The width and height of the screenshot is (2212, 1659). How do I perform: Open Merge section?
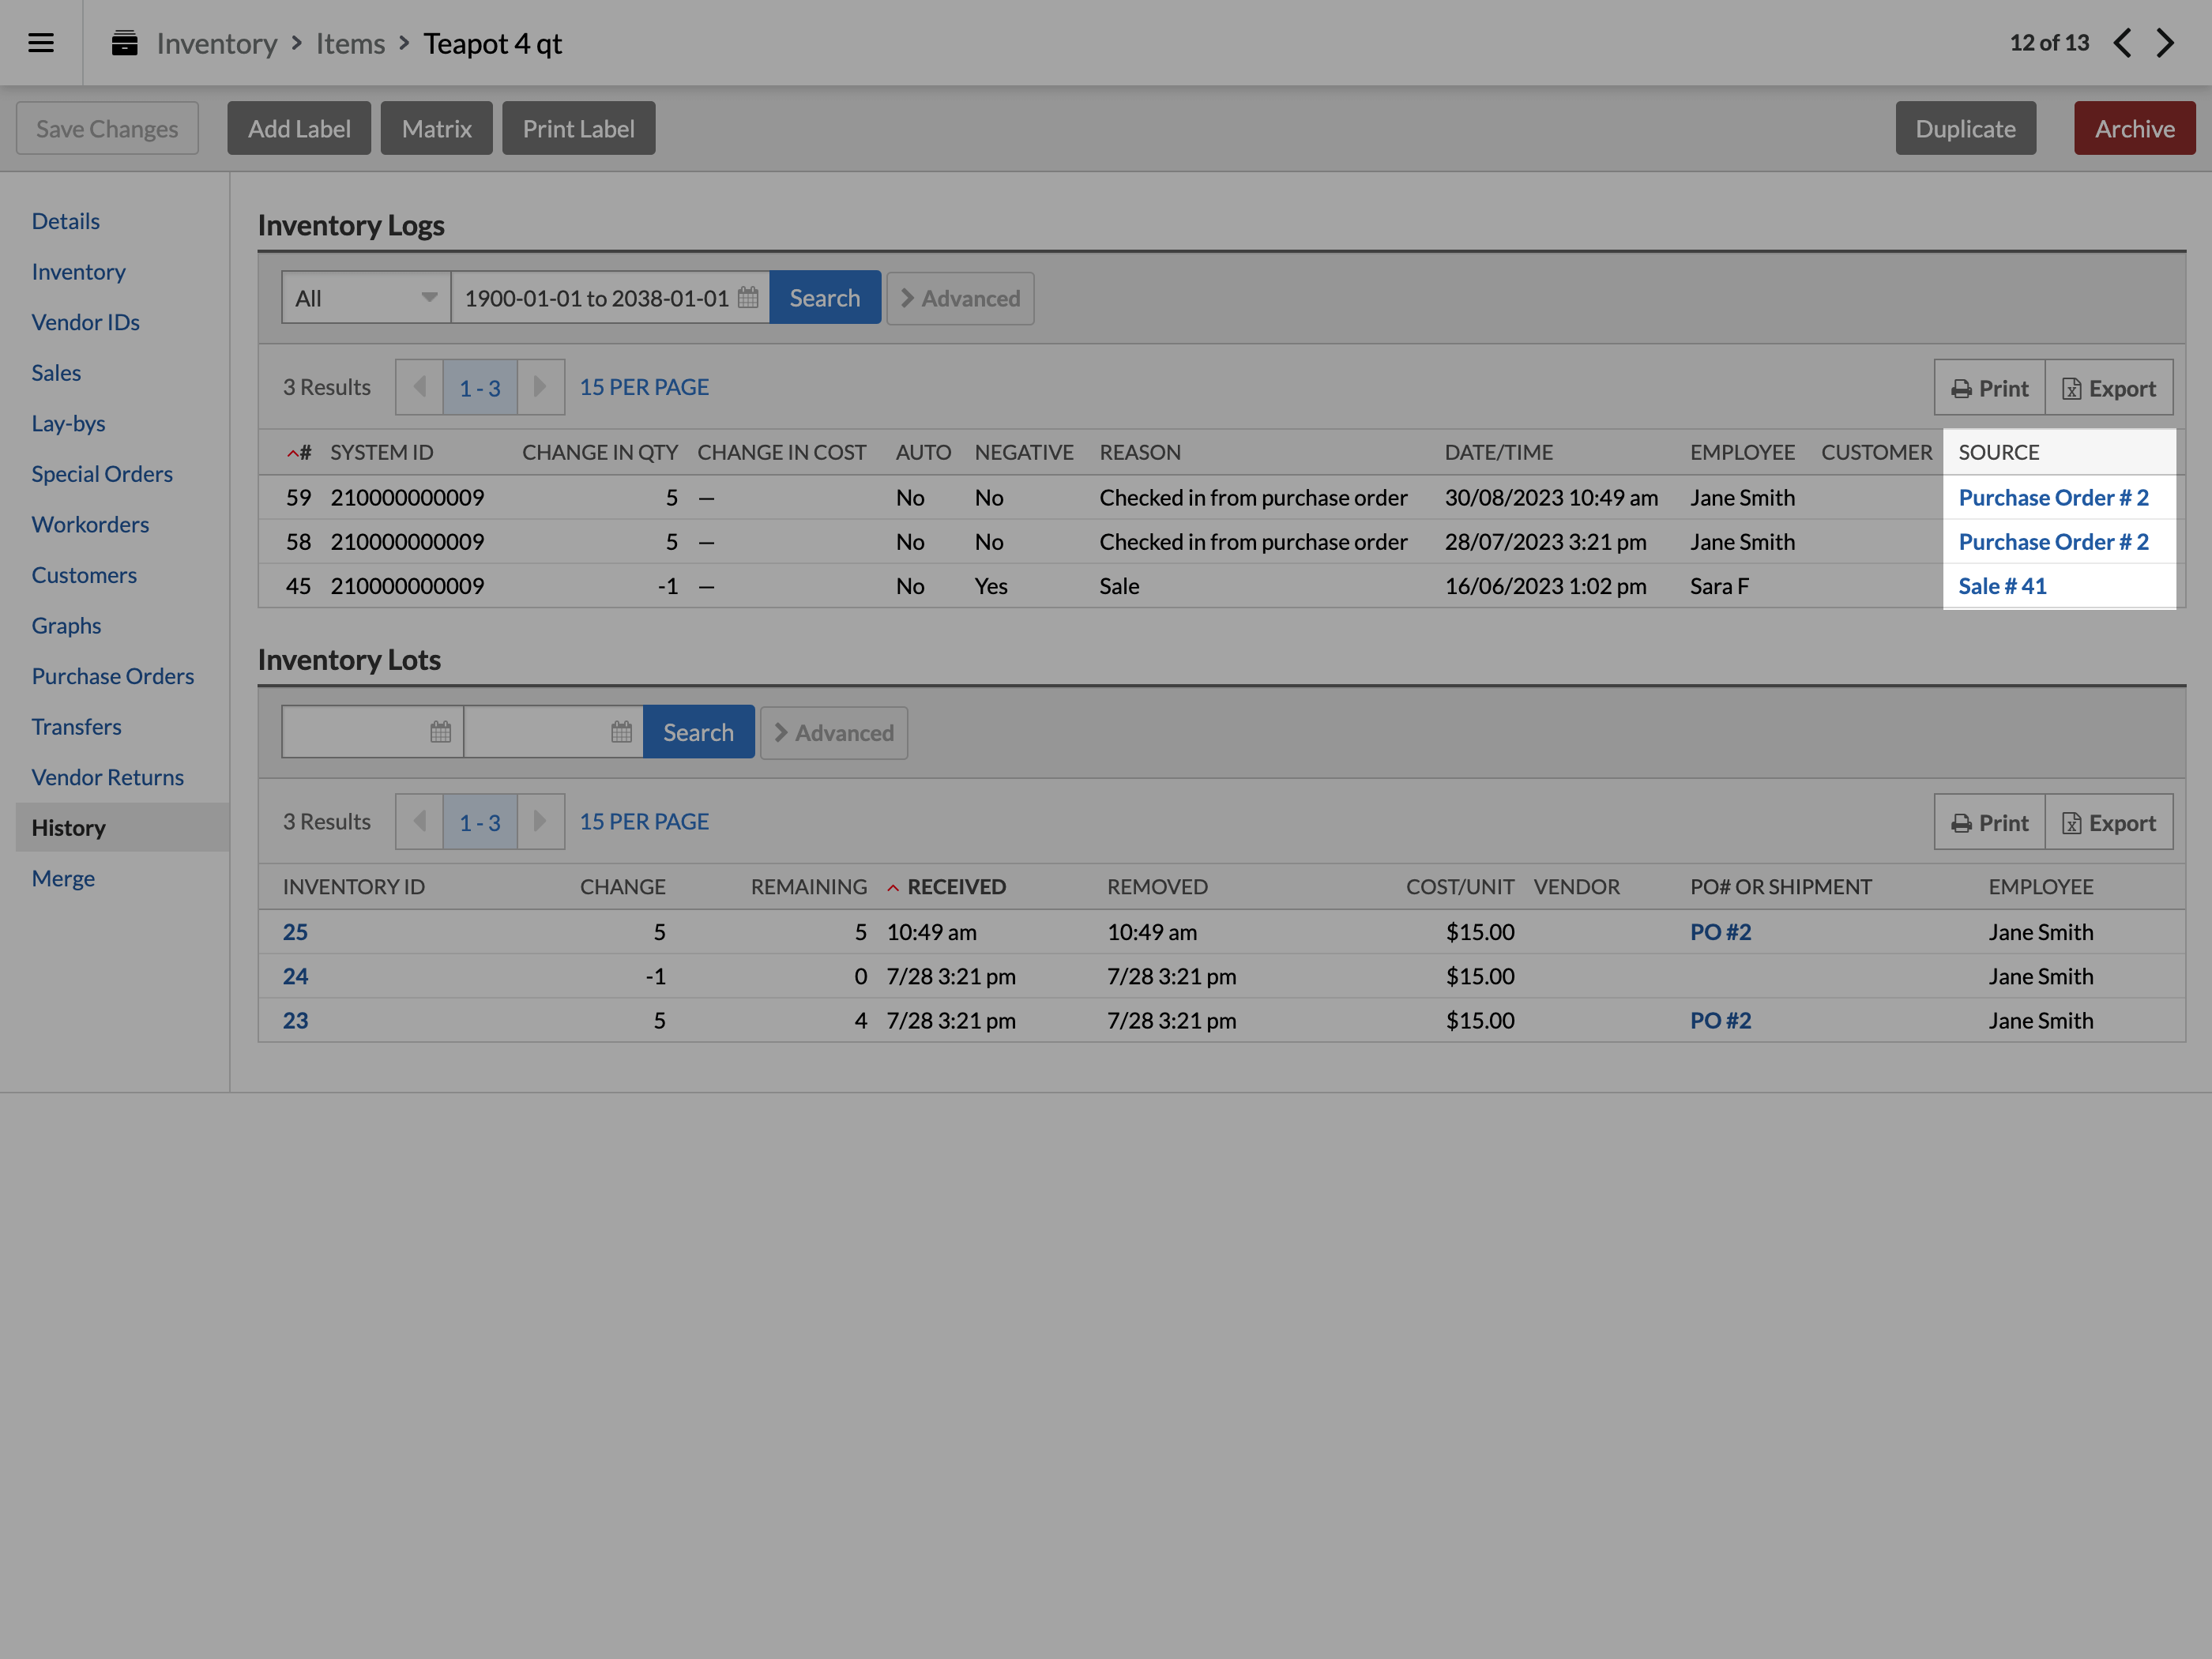(x=63, y=879)
